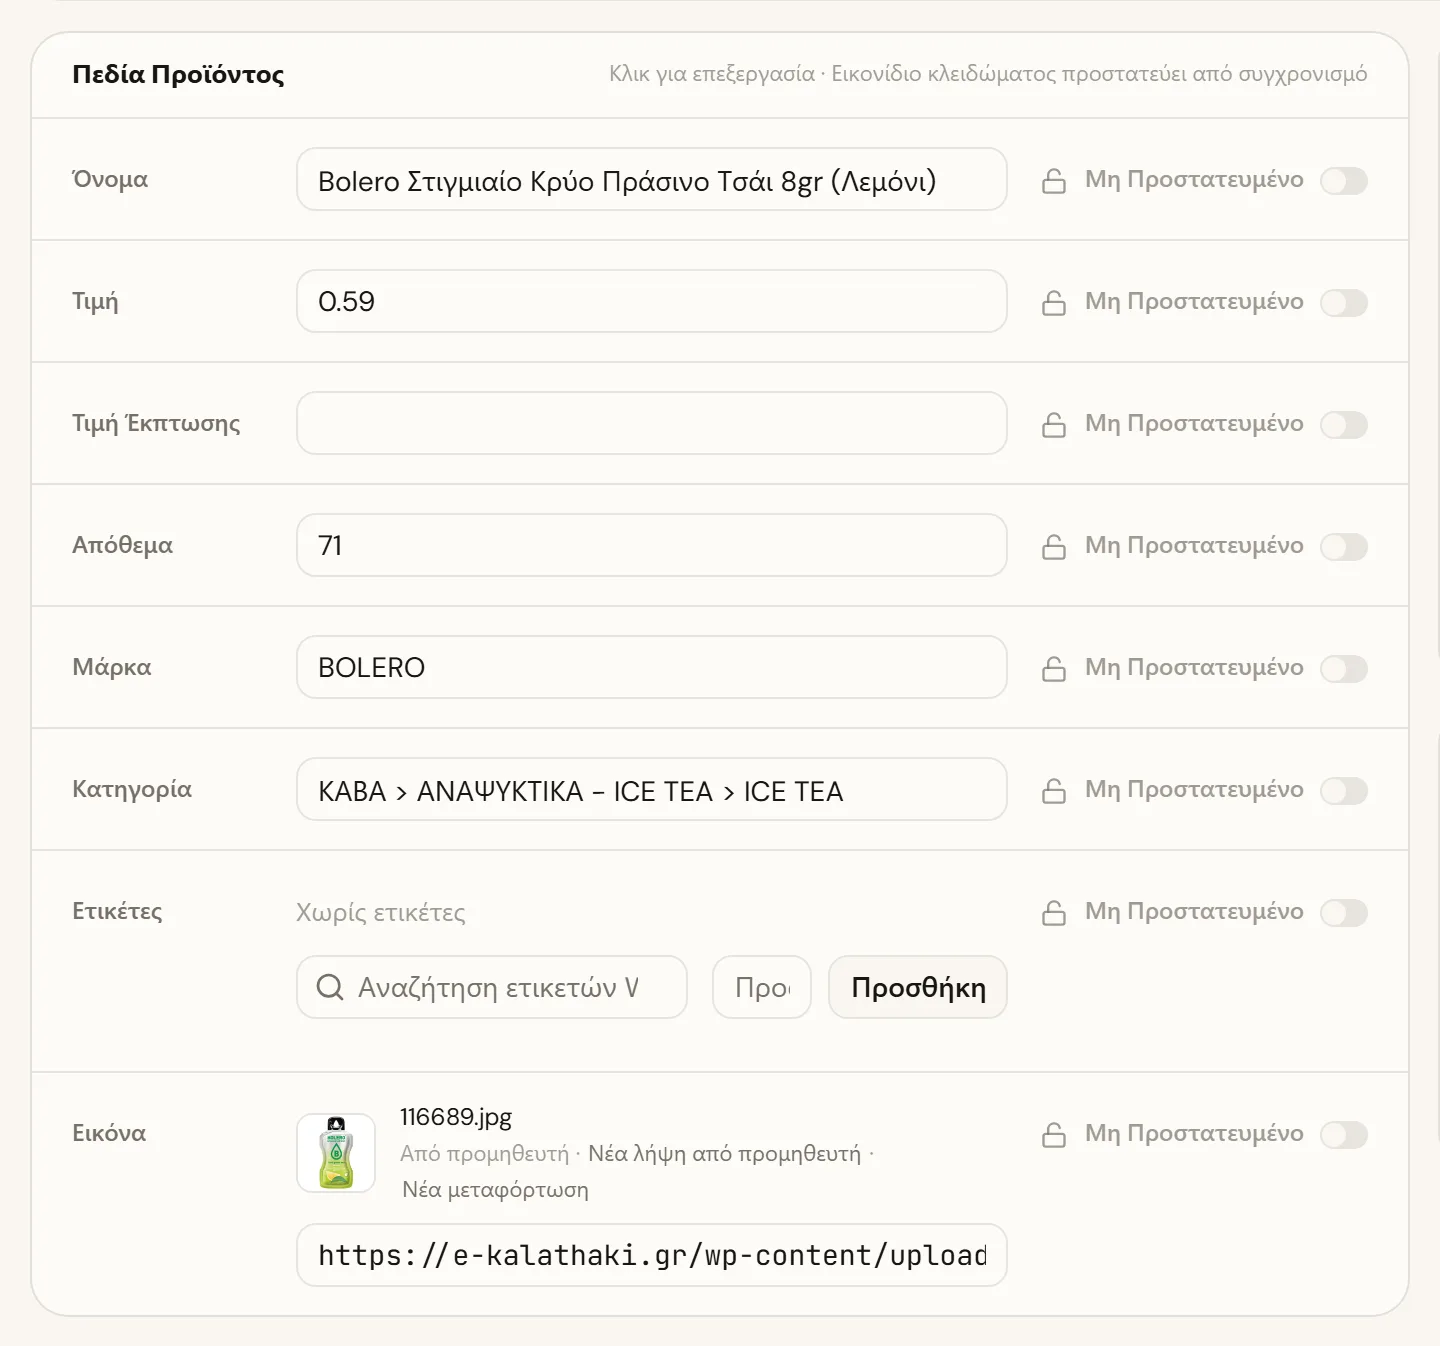Click the Ετικέτες row label

(117, 911)
